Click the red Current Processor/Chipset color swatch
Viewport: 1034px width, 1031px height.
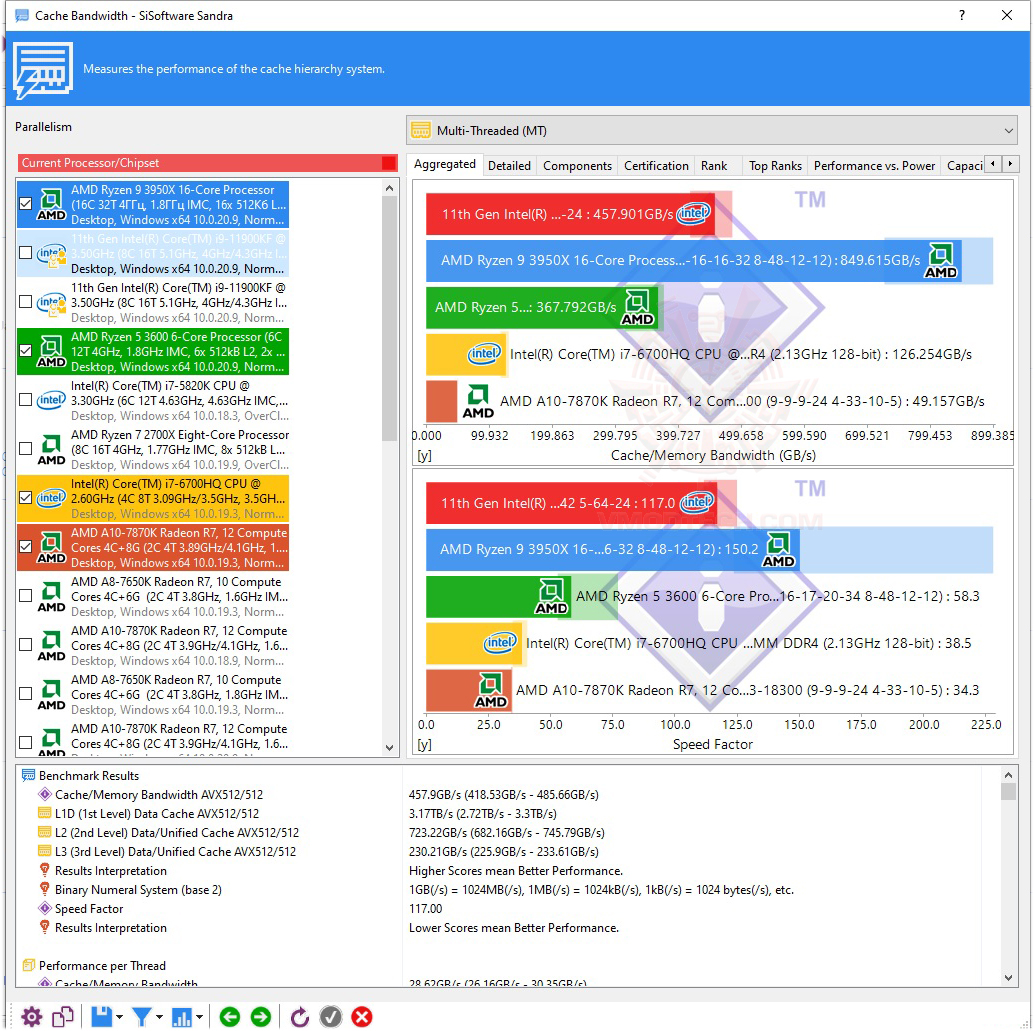coord(389,163)
